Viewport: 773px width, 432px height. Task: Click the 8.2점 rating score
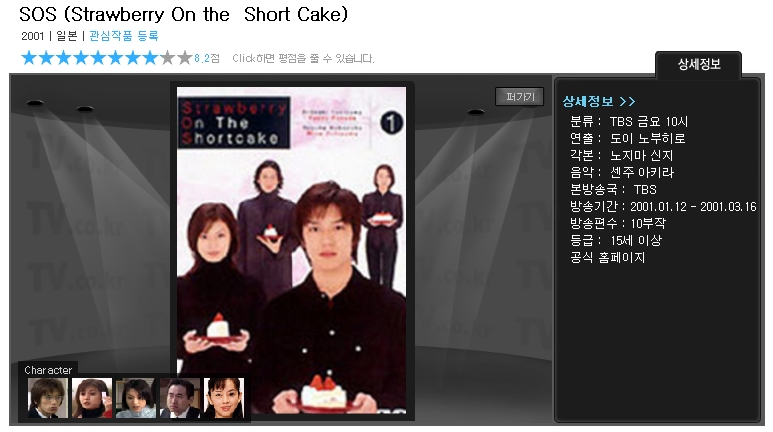pyautogui.click(x=207, y=58)
